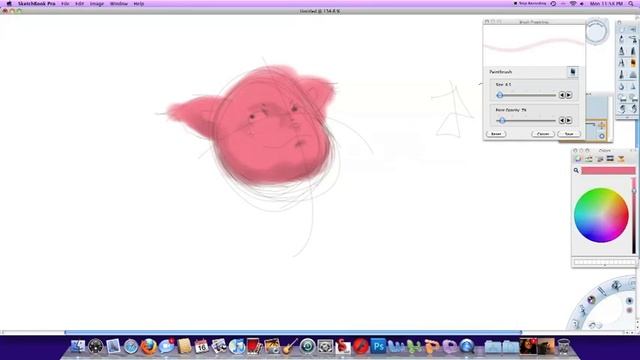640x360 pixels.
Task: Decrease brush Opacity with the left arrow
Action: [562, 120]
